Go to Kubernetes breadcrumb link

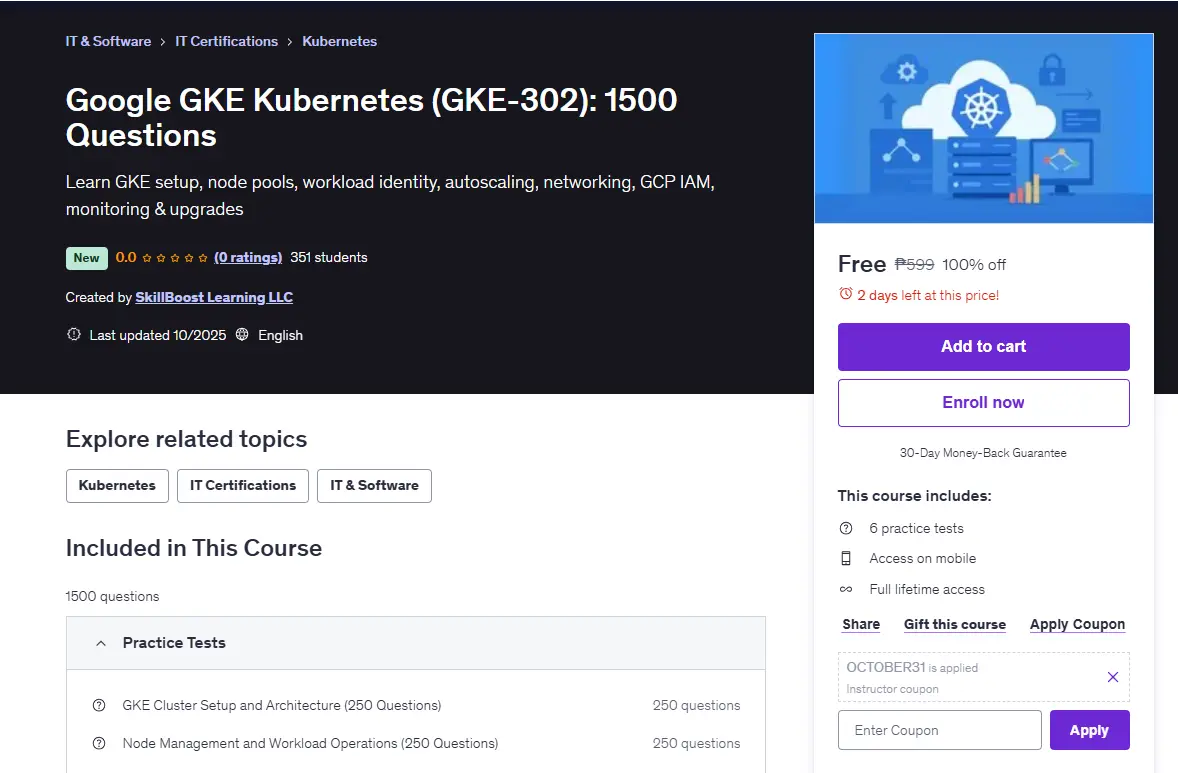[340, 41]
